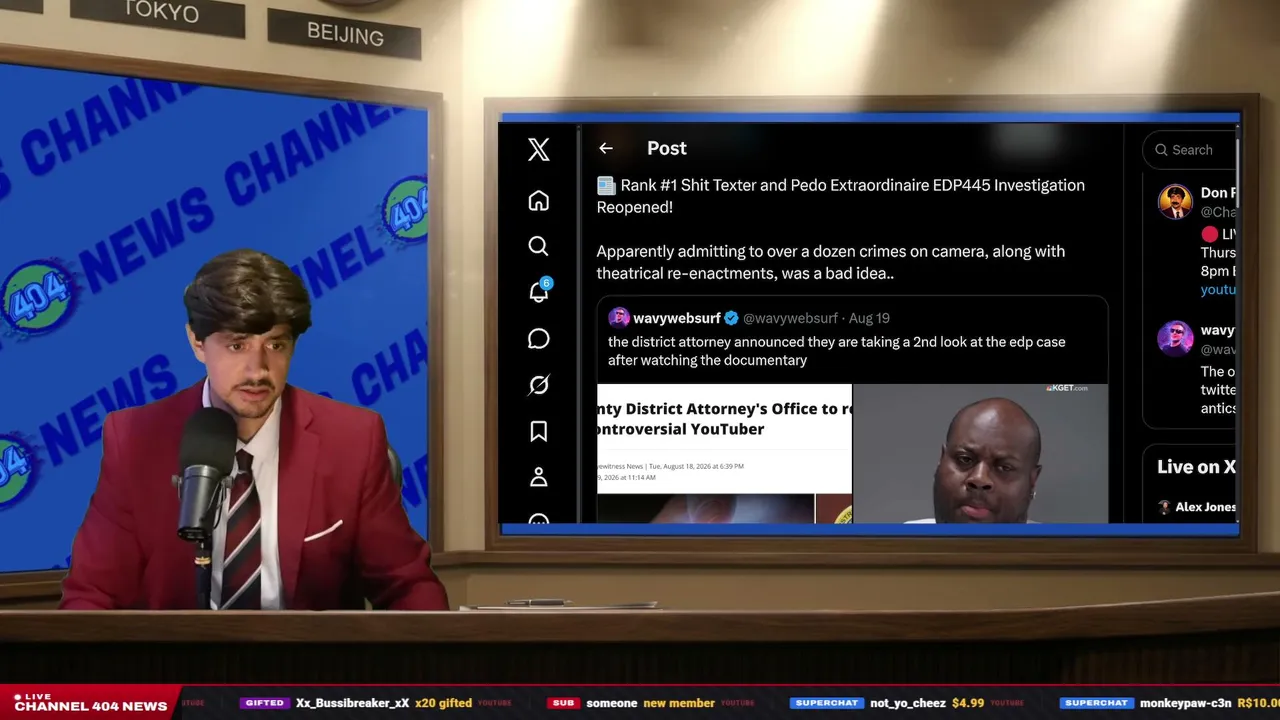1280x720 pixels.
Task: Click the Alex Jones avatar under Live on X
Action: pos(1164,507)
